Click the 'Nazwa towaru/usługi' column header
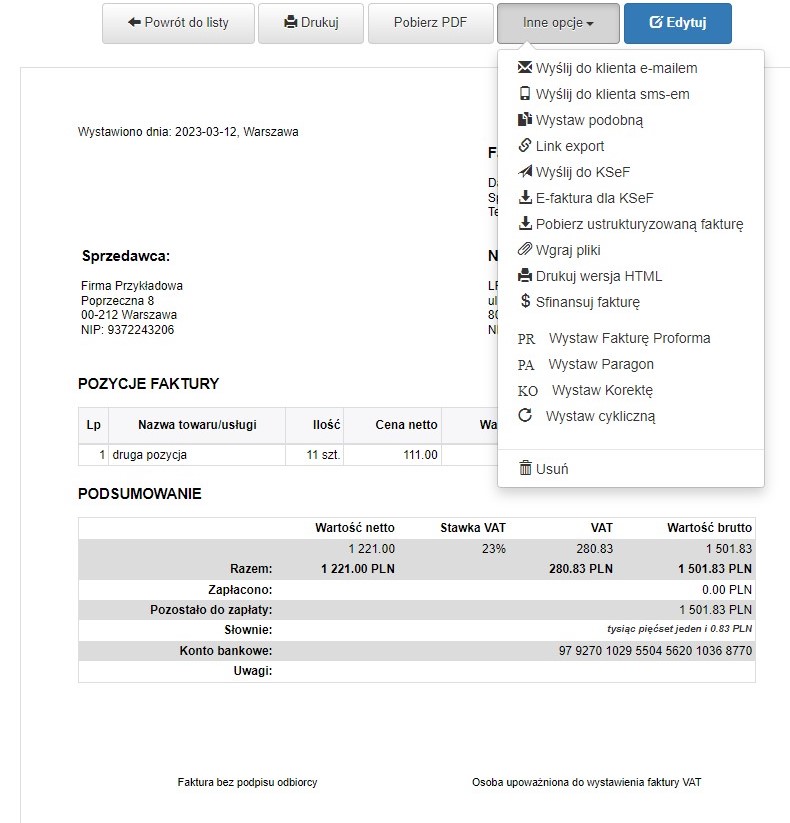 pyautogui.click(x=197, y=425)
